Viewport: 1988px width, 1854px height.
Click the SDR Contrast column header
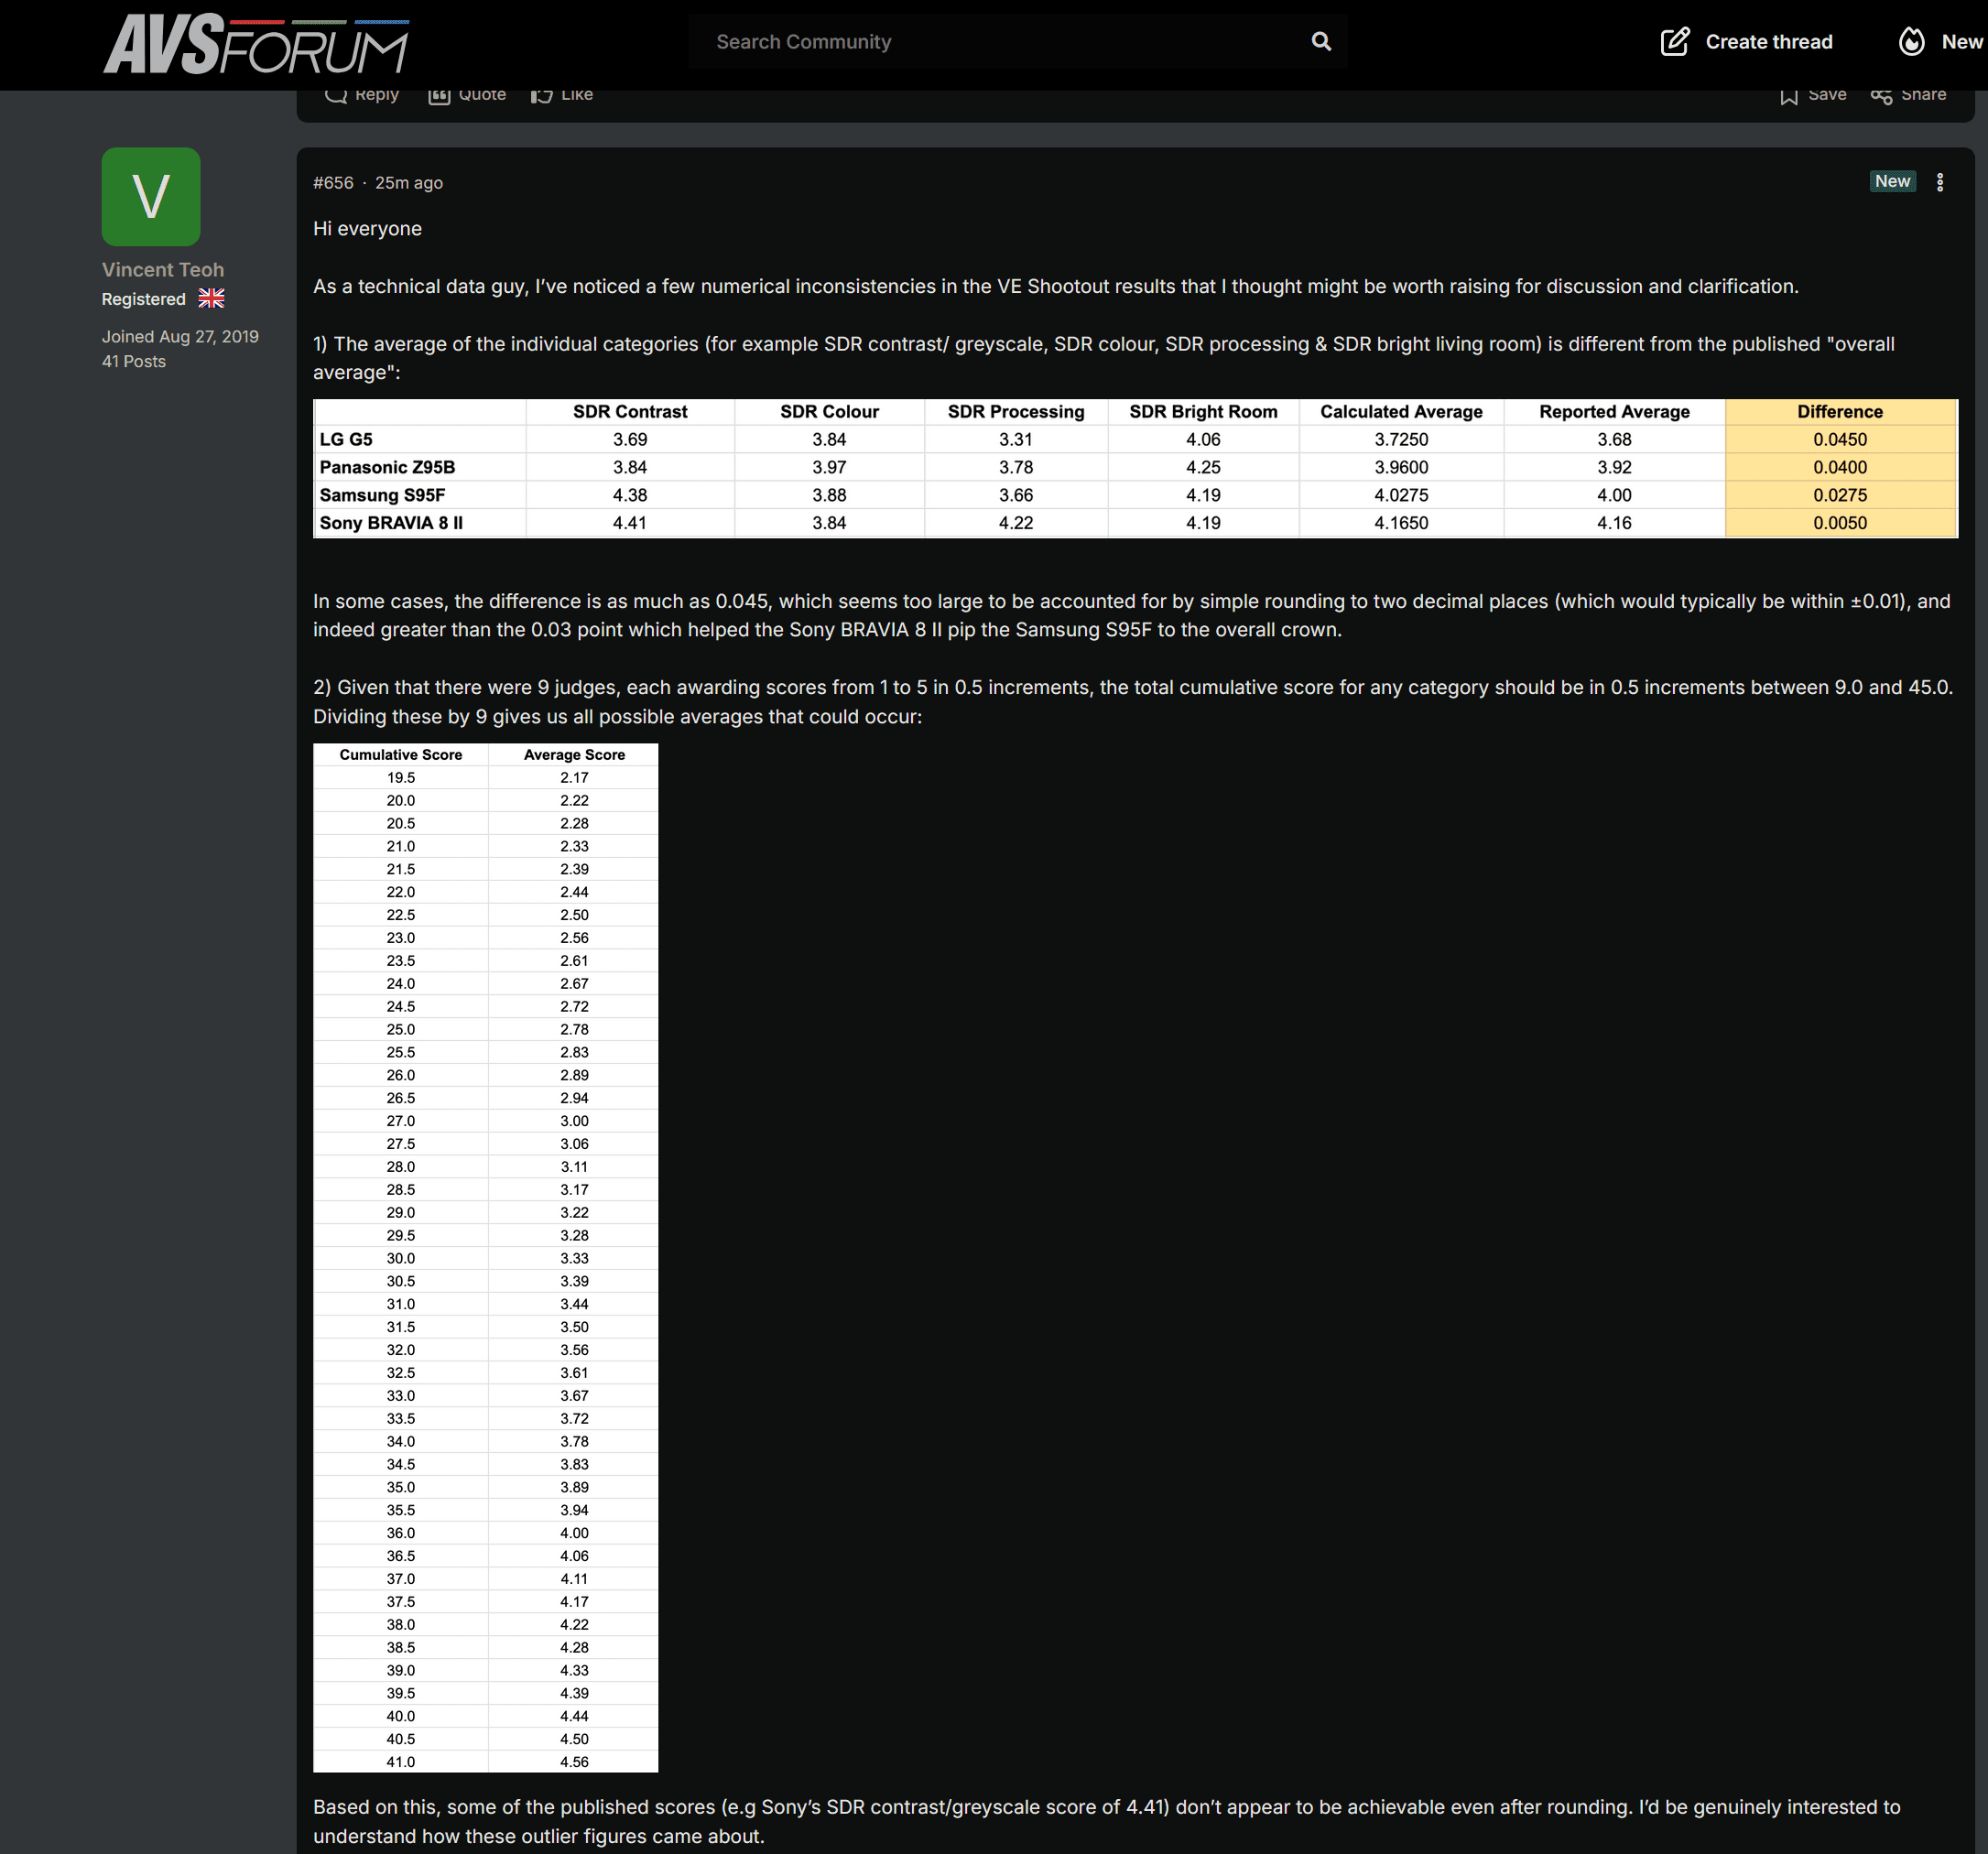[630, 412]
